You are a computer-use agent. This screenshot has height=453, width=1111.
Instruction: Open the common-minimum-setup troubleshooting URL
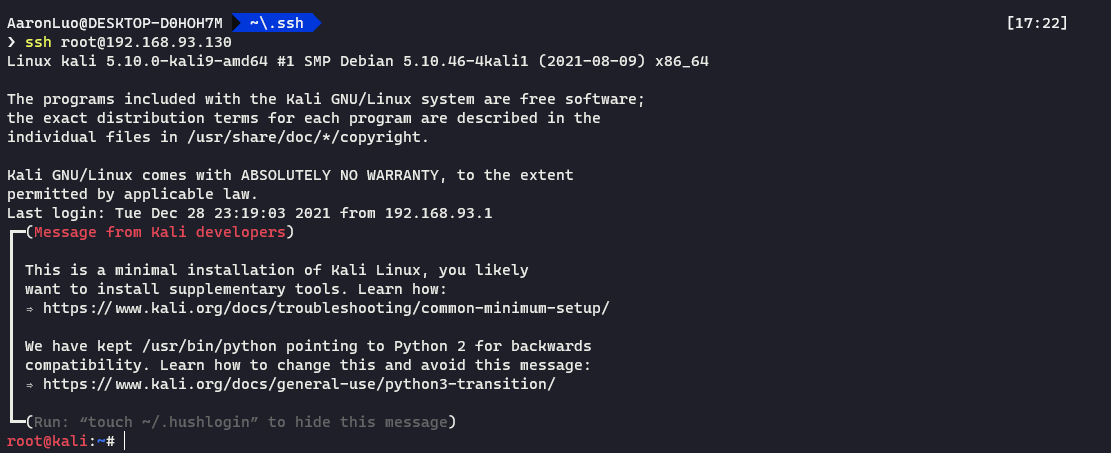[x=325, y=308]
